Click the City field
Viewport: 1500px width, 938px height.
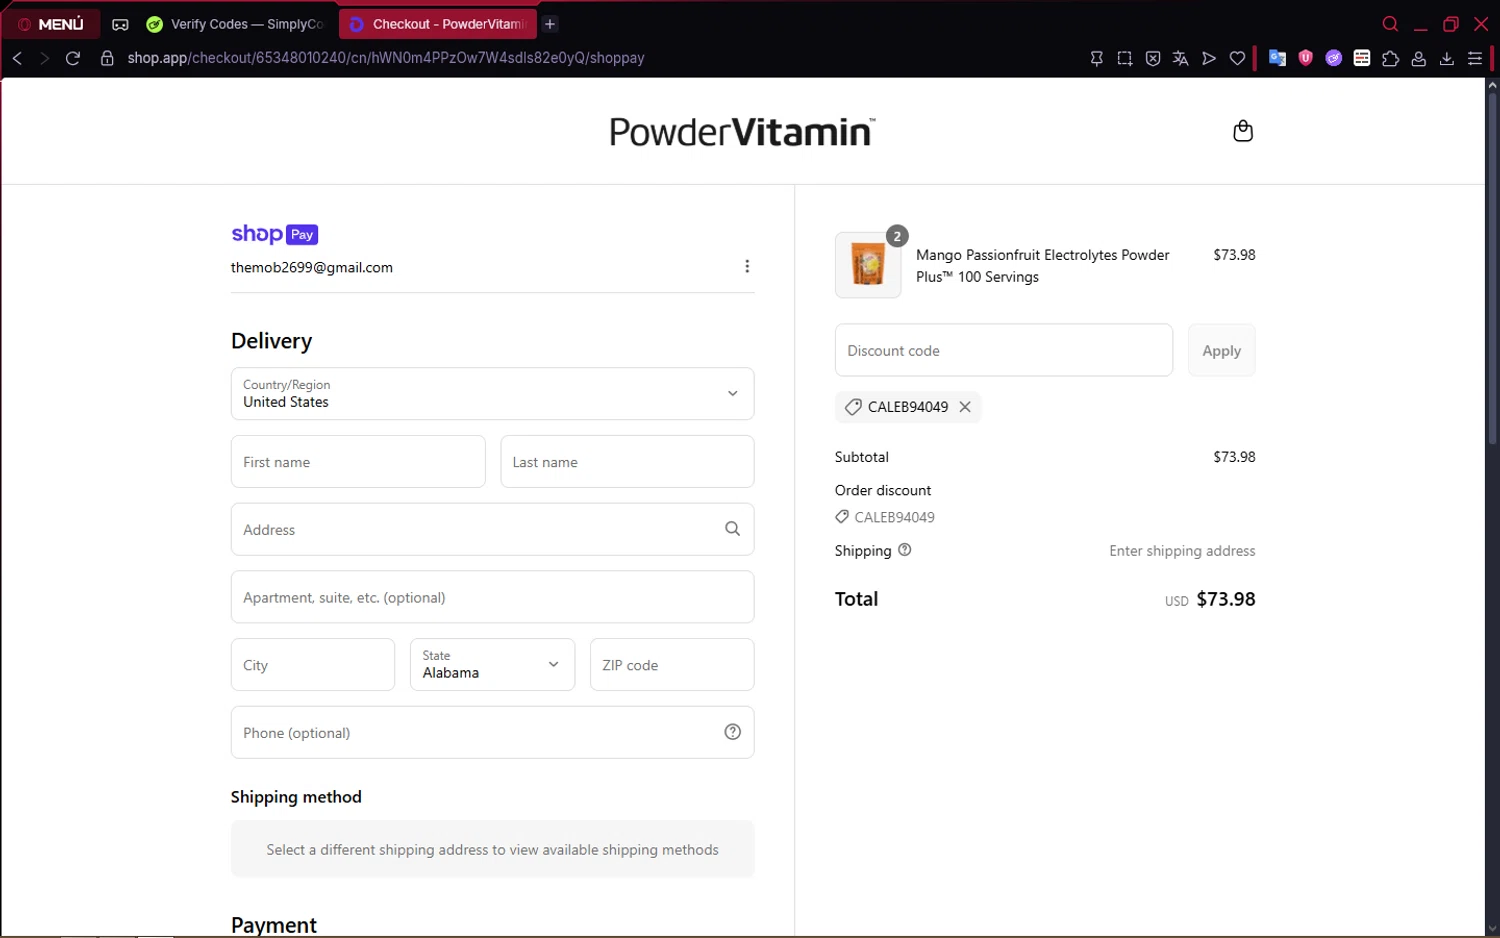pos(313,665)
